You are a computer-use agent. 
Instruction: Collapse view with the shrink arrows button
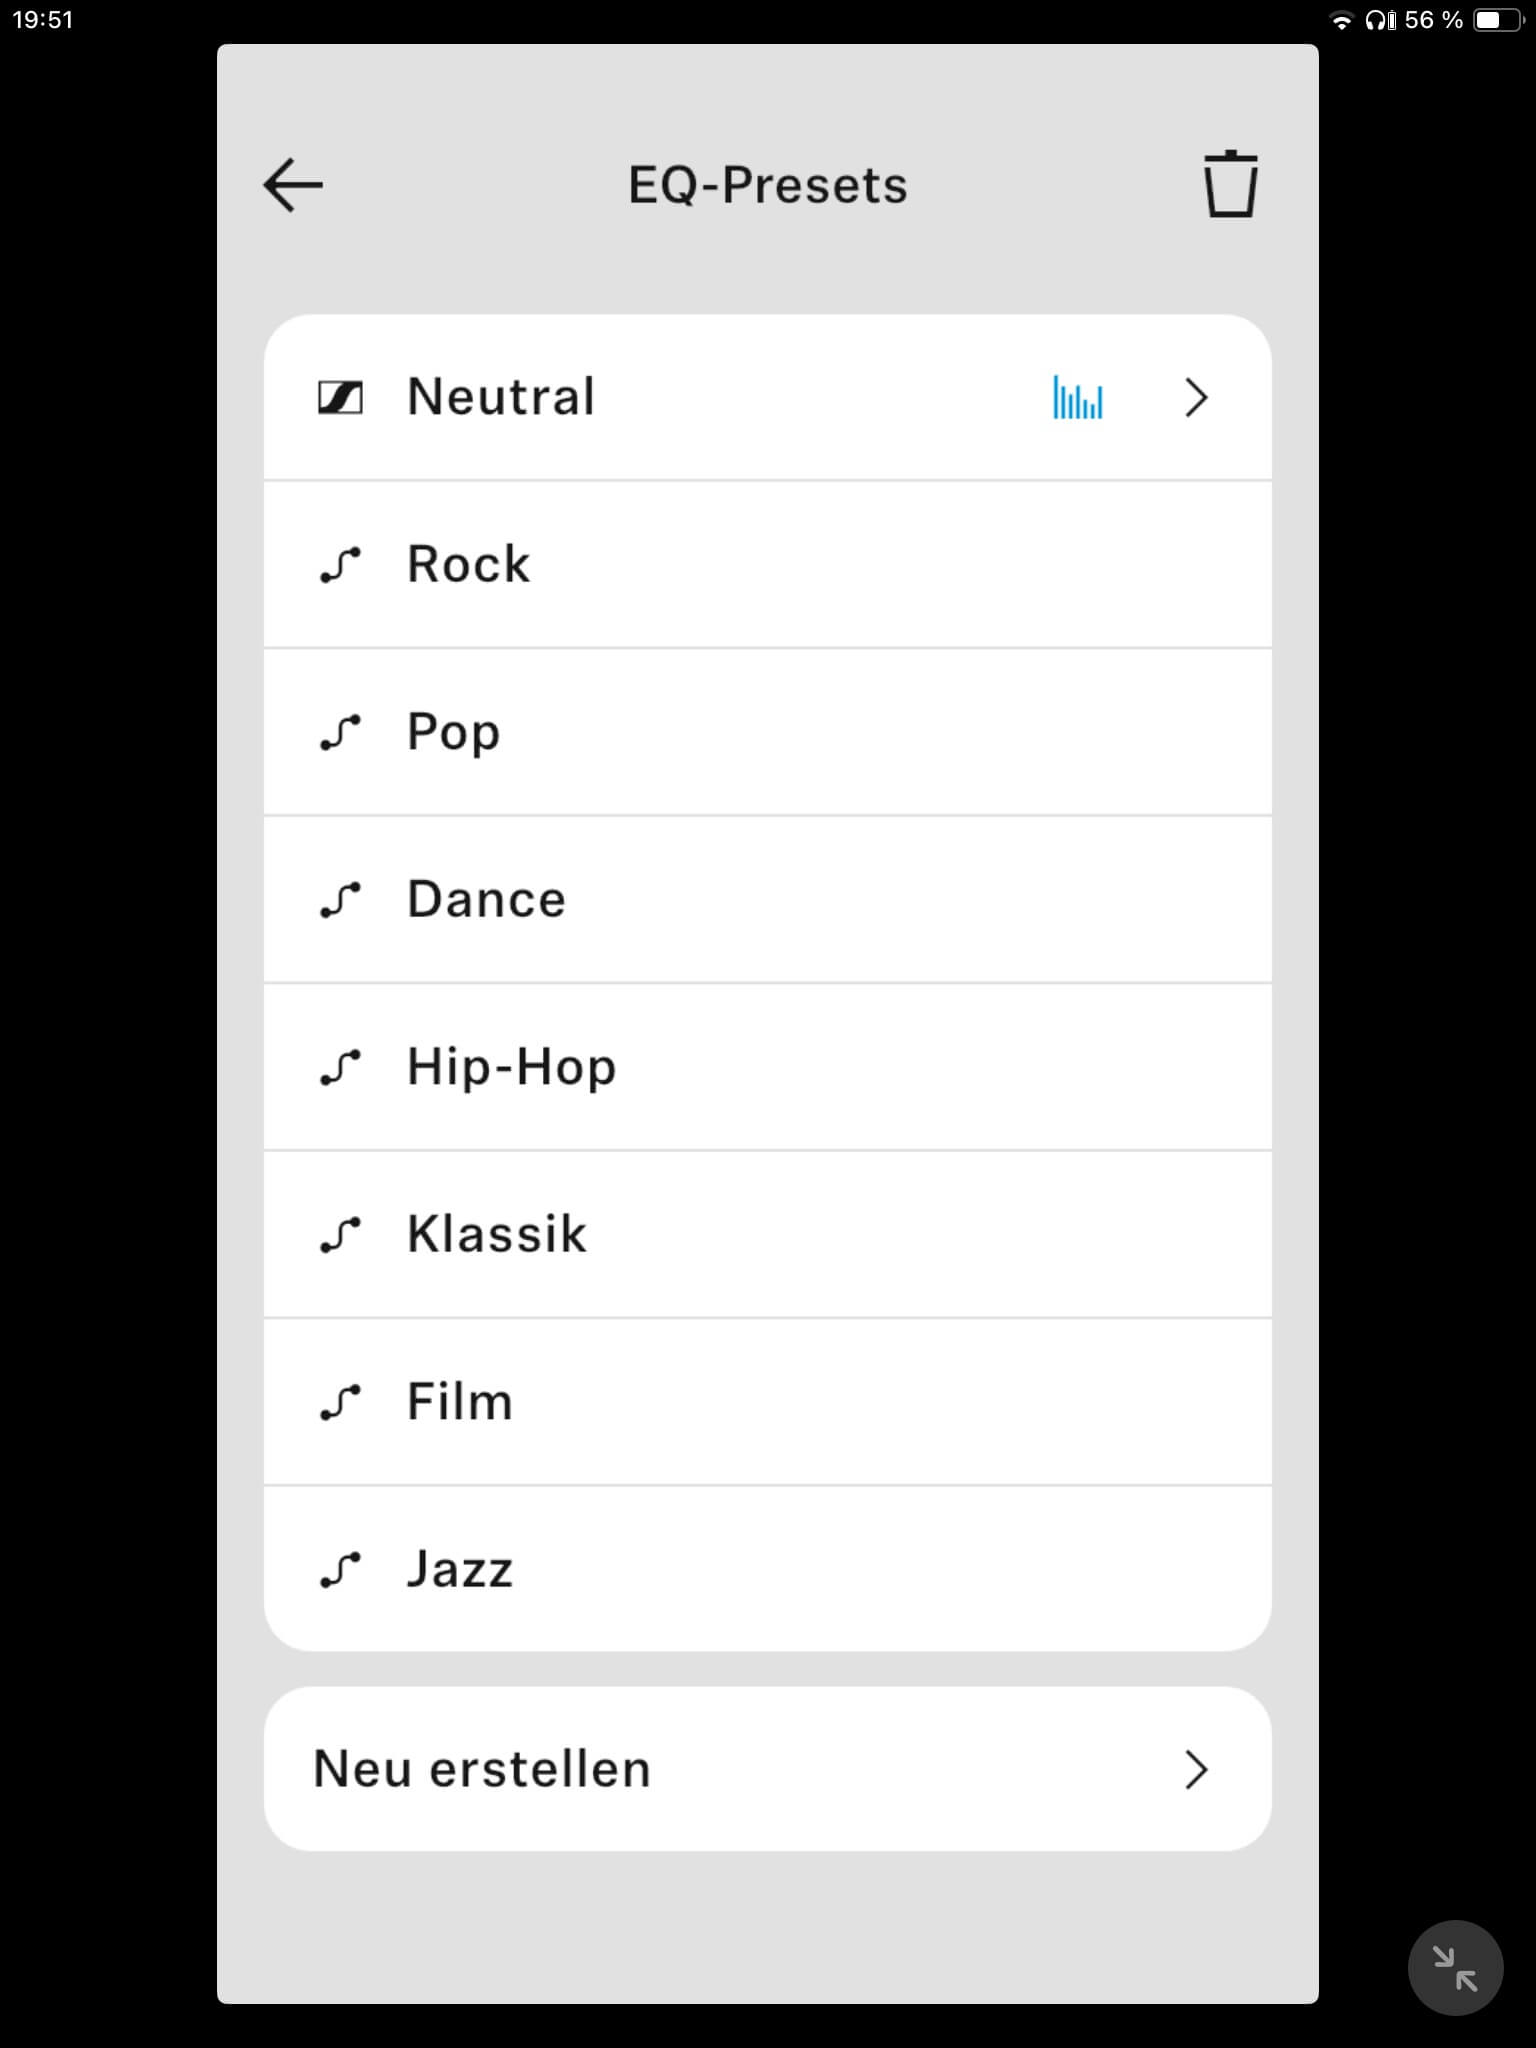[1455, 1968]
